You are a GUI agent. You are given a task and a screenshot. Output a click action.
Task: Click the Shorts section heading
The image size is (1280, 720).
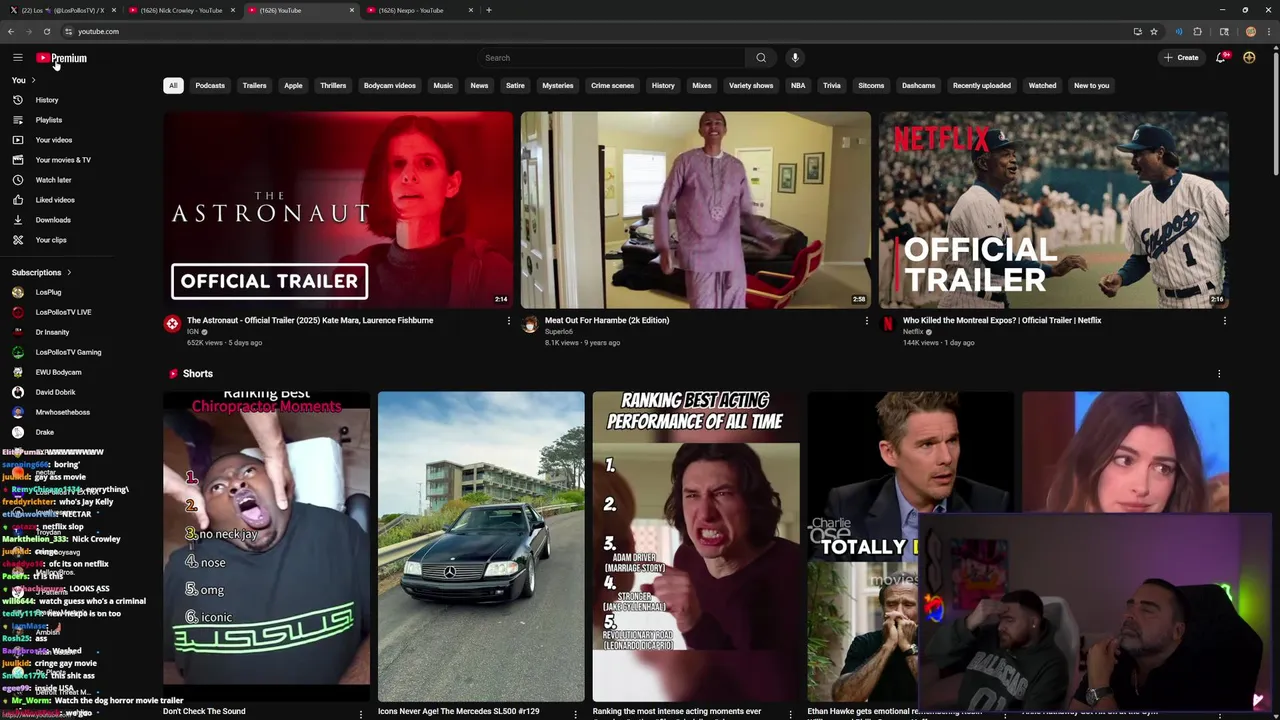tap(198, 374)
